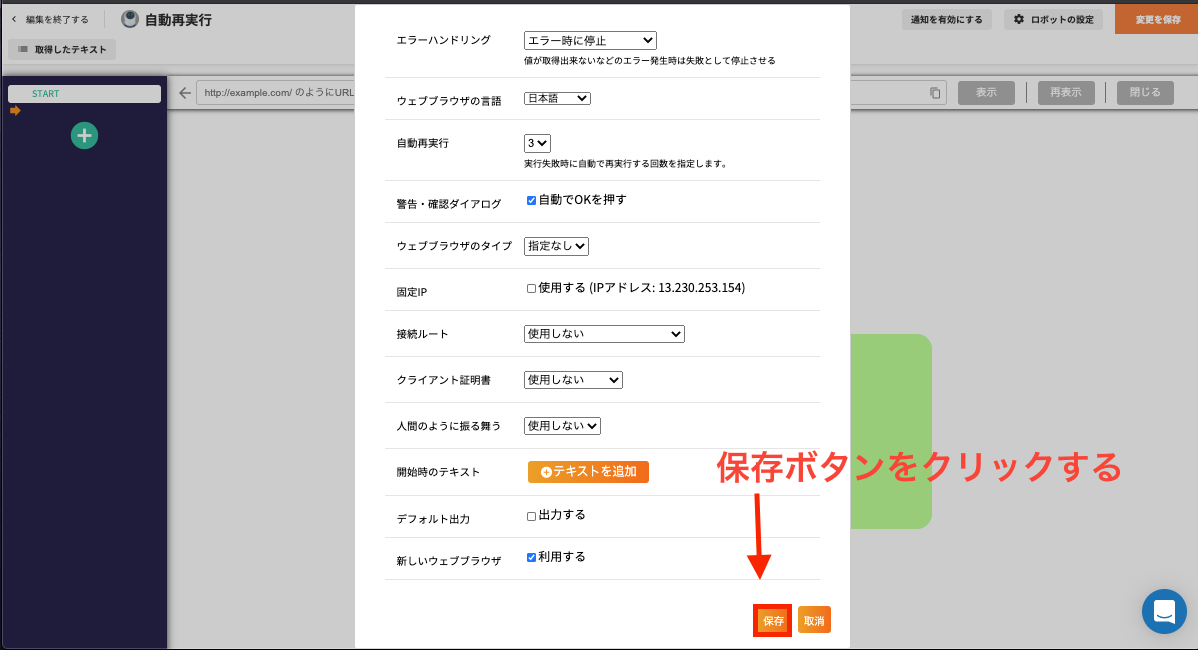Click テキストを追加 button

click(588, 472)
